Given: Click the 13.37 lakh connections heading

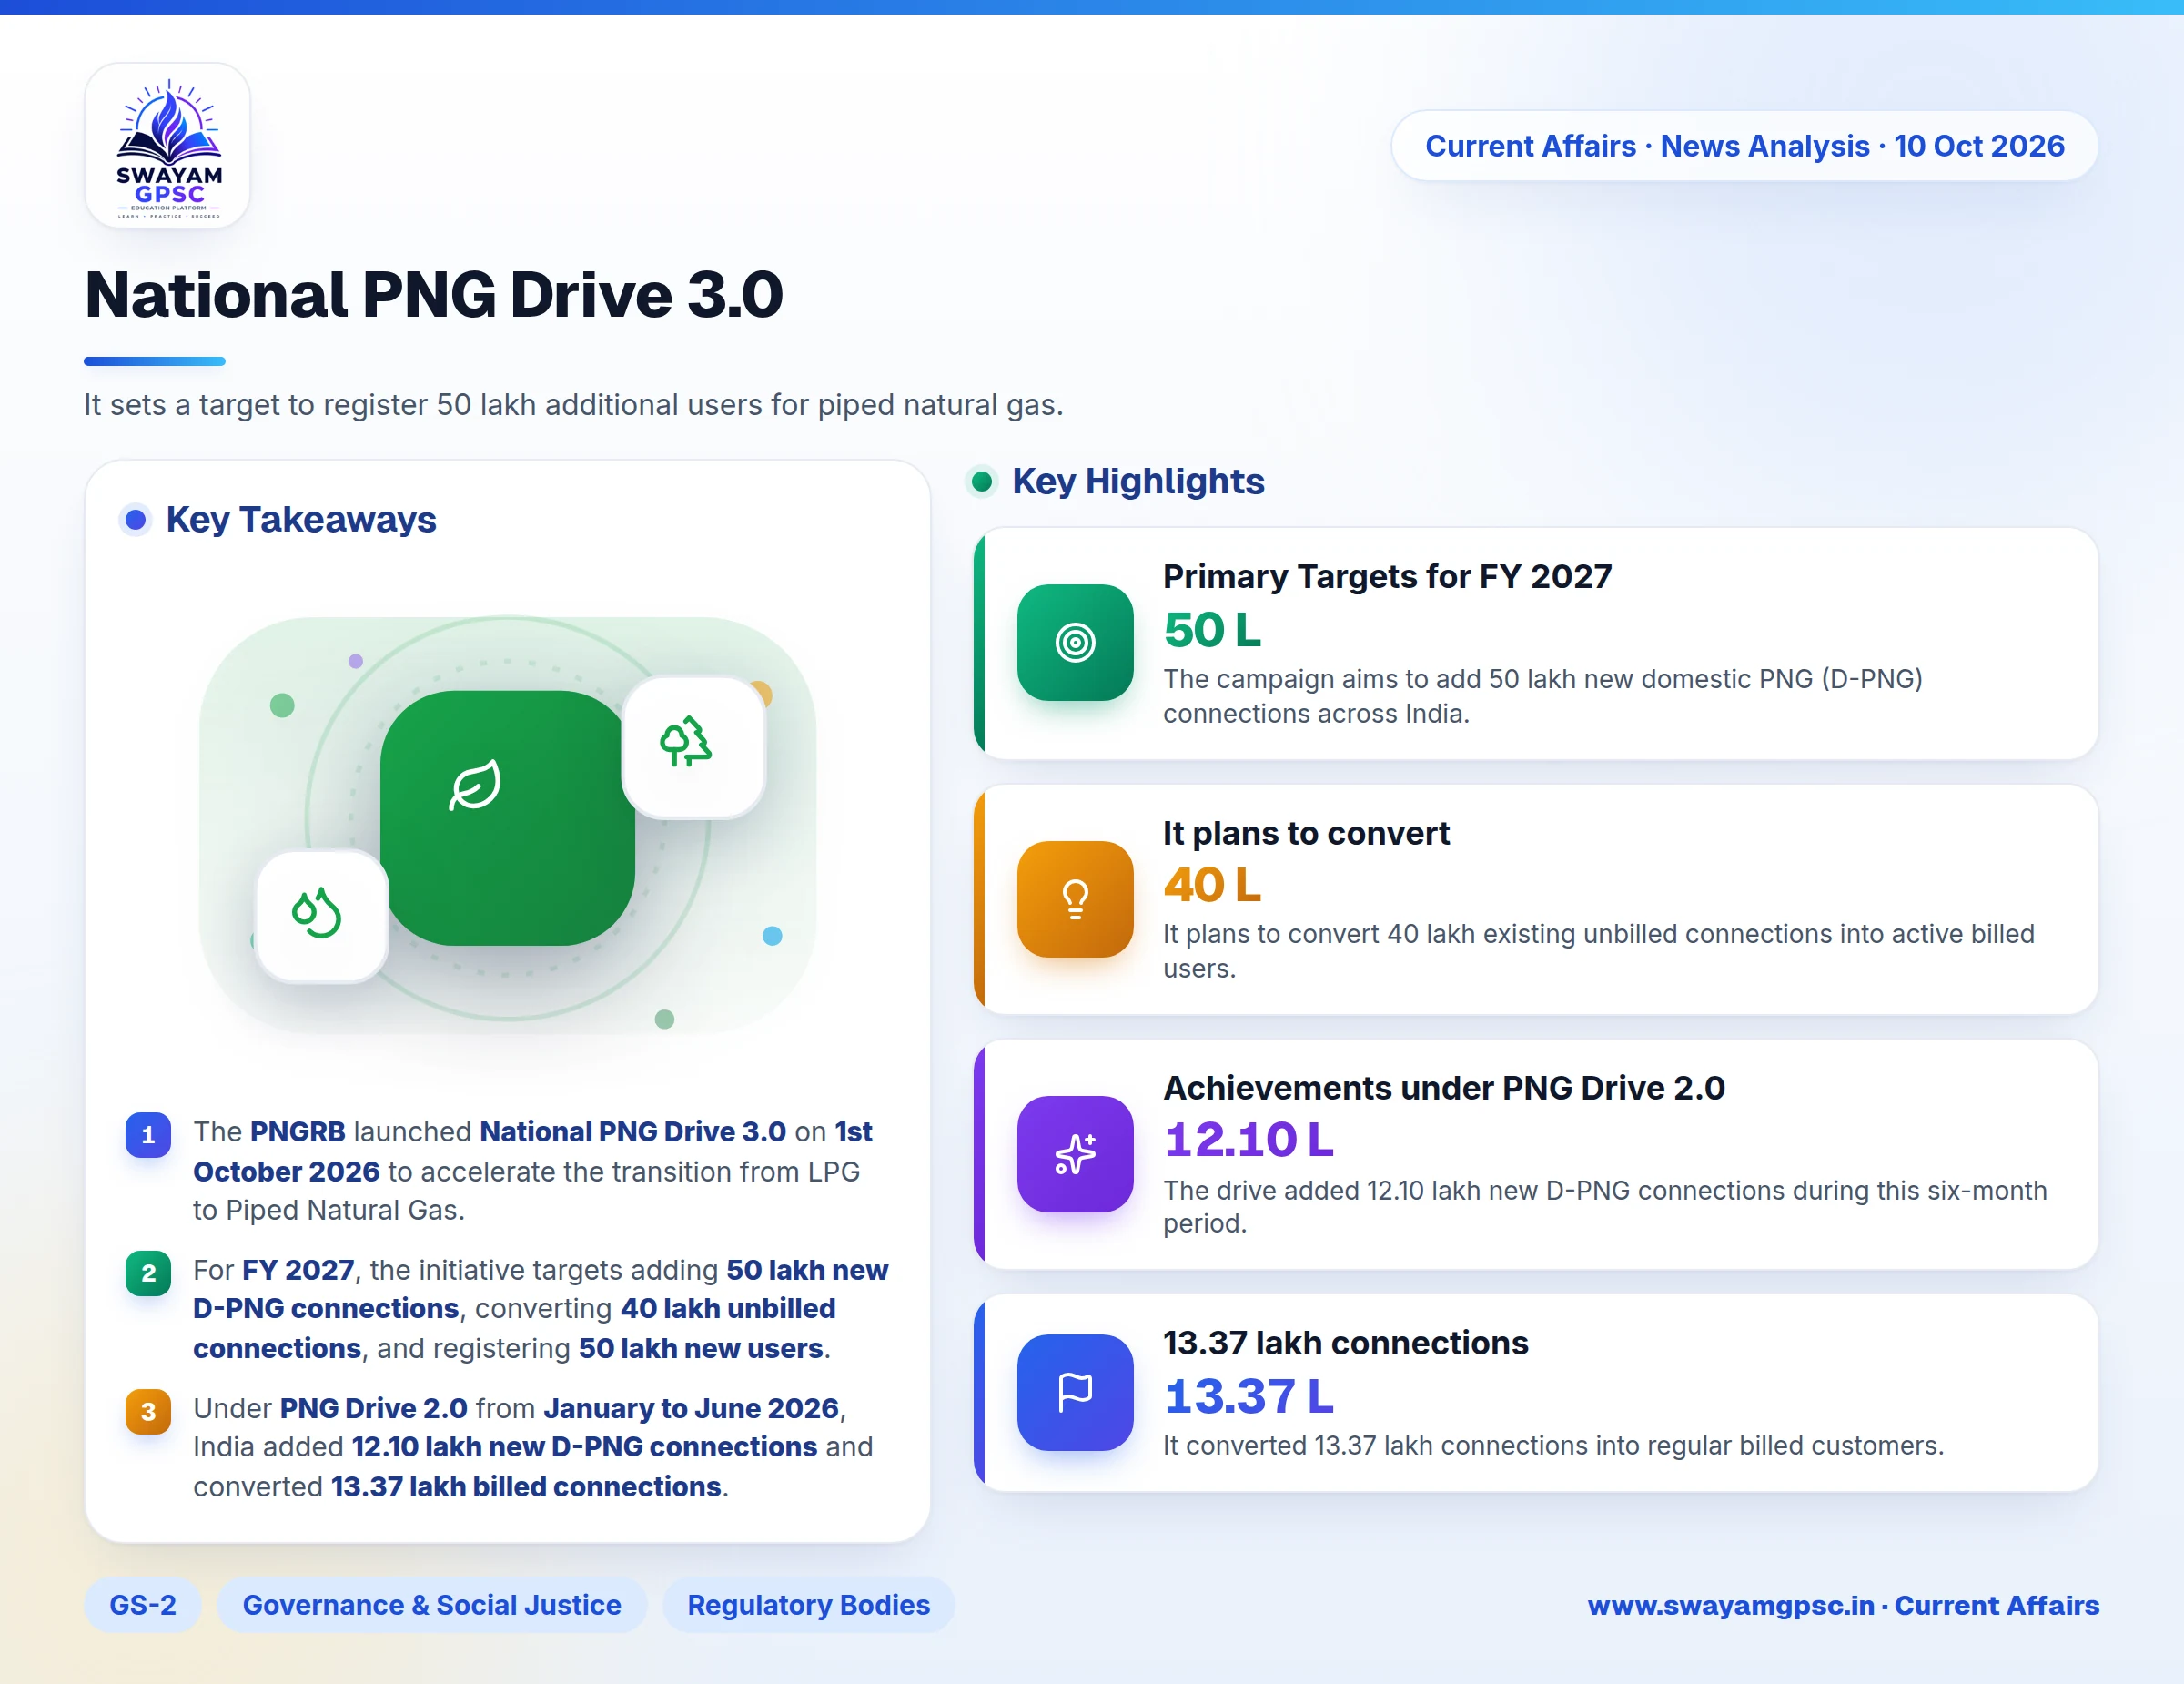Looking at the screenshot, I should (x=1346, y=1343).
